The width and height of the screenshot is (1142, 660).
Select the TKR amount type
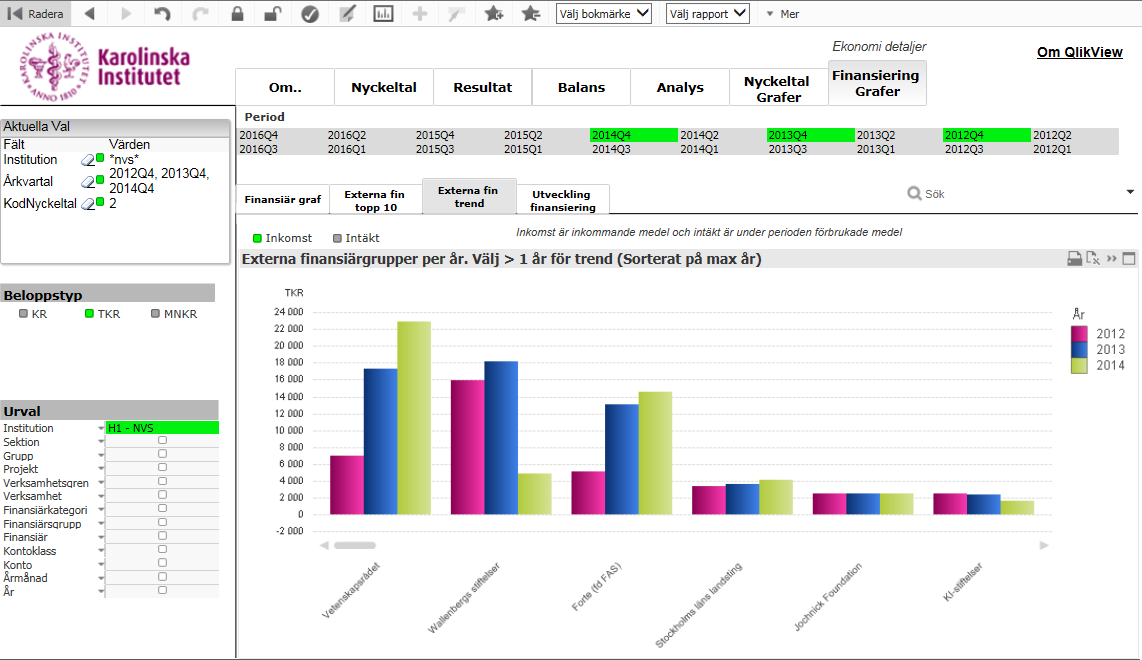coord(103,314)
